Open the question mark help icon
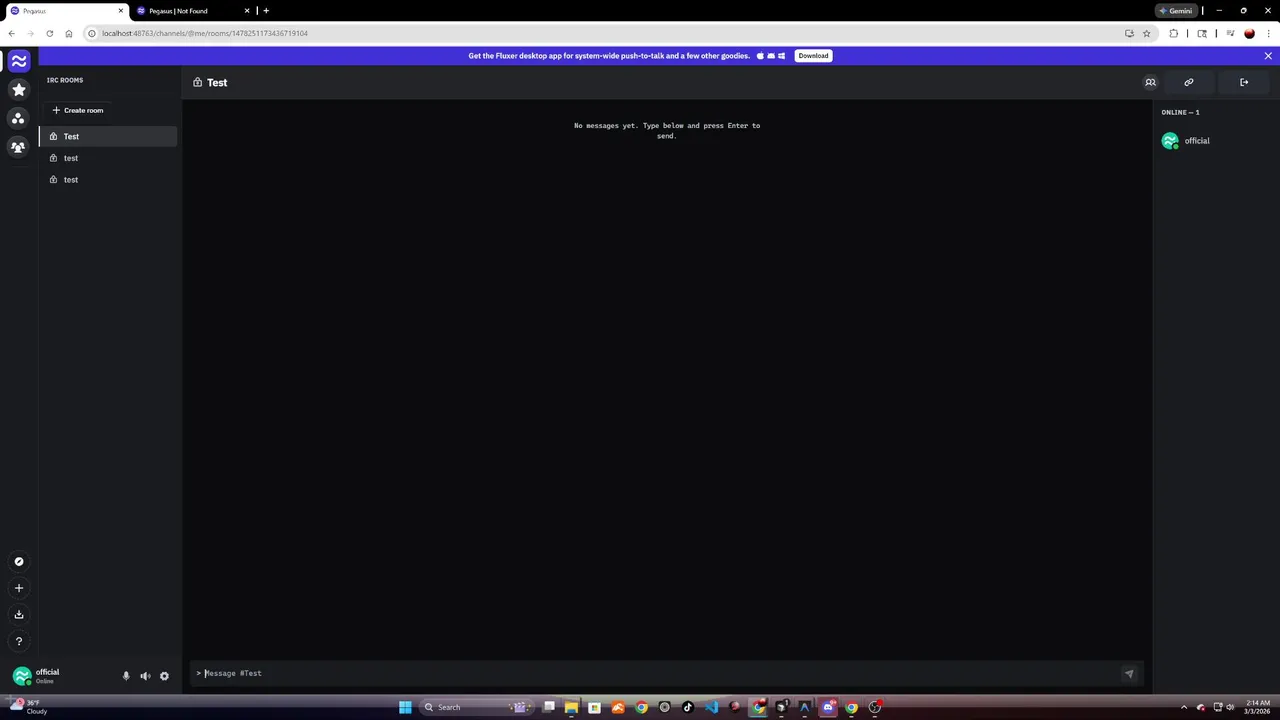This screenshot has height=720, width=1280. [18, 642]
